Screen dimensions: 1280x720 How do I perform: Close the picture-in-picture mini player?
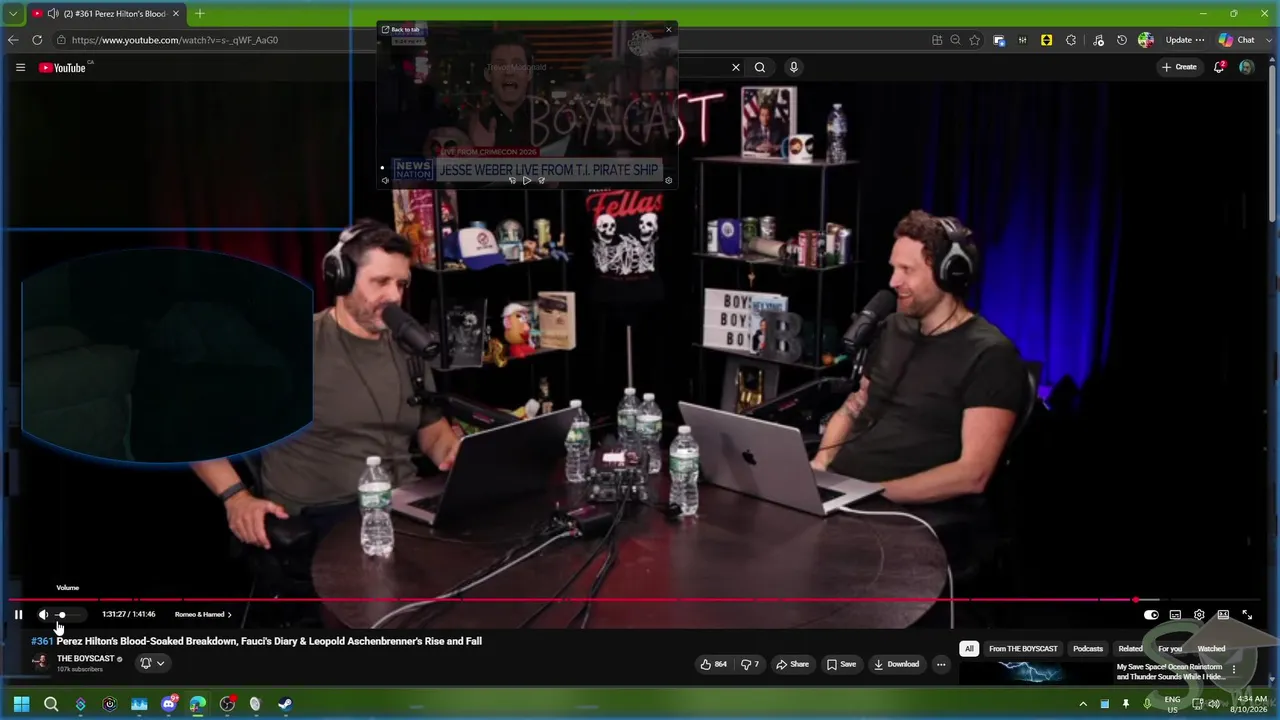coord(669,29)
